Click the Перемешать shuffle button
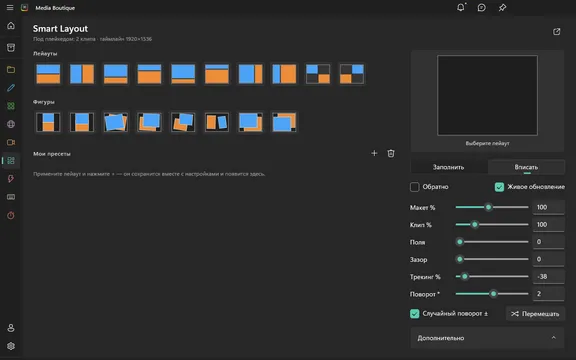 [x=535, y=314]
